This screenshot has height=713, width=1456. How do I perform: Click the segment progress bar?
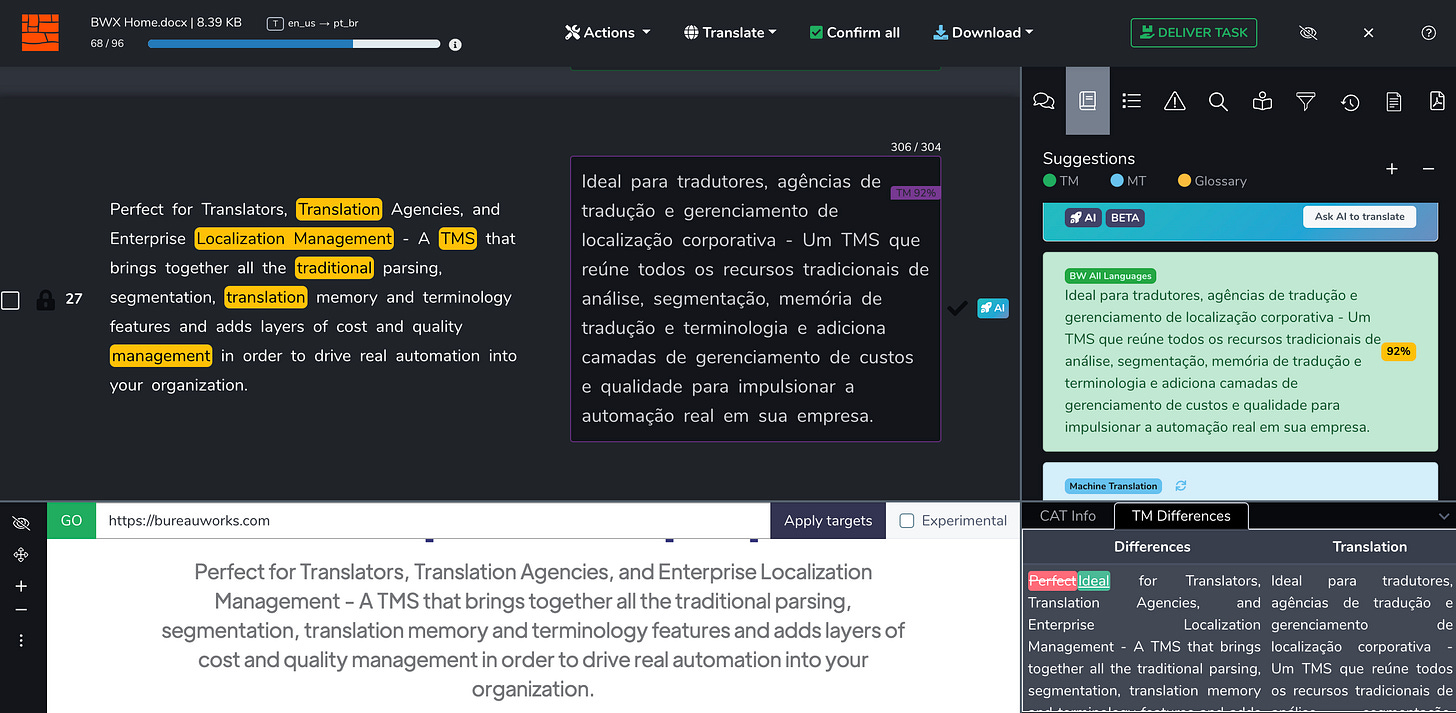click(x=294, y=44)
